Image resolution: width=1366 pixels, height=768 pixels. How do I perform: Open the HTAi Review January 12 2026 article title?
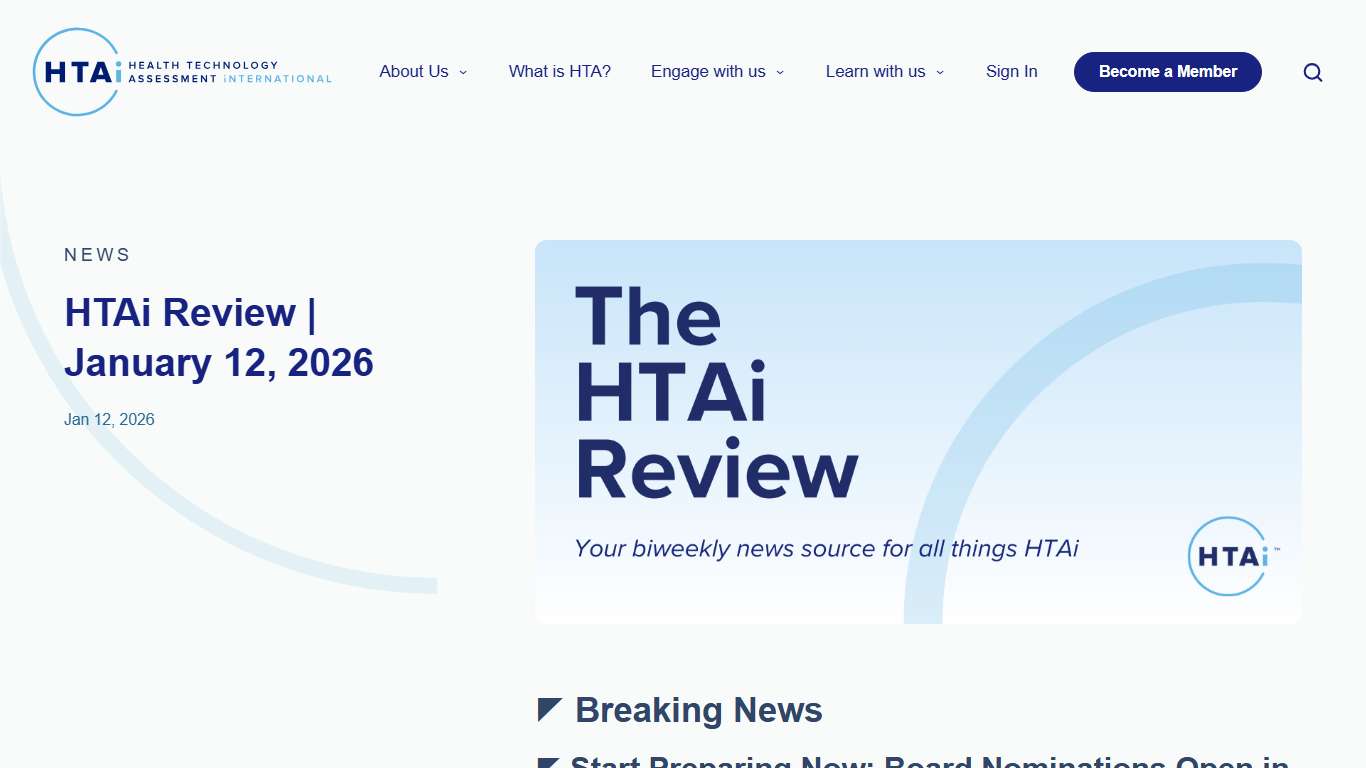(x=218, y=337)
